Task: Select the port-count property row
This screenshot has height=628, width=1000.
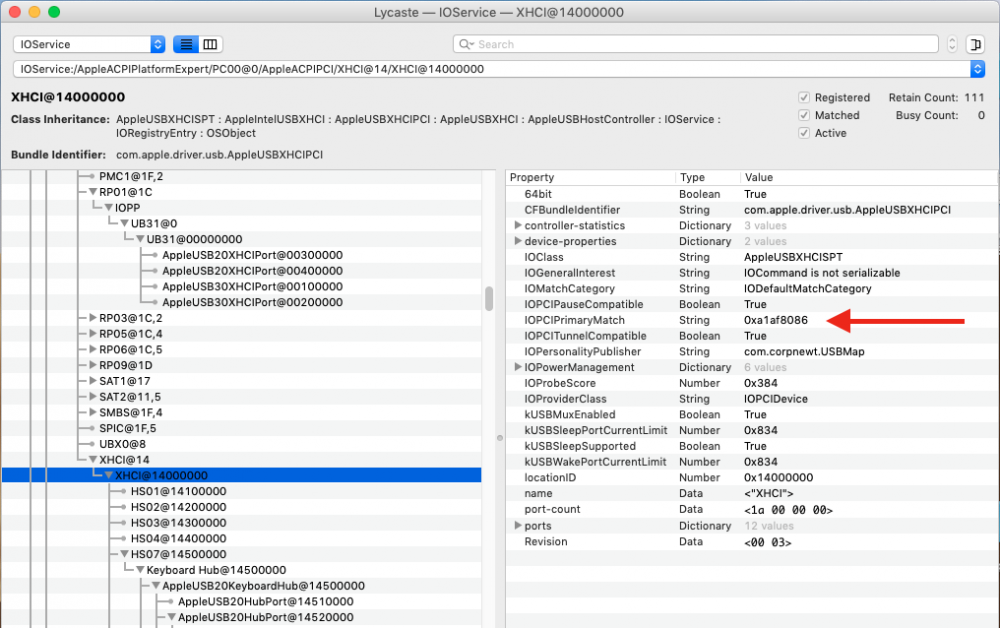Action: pyautogui.click(x=752, y=509)
